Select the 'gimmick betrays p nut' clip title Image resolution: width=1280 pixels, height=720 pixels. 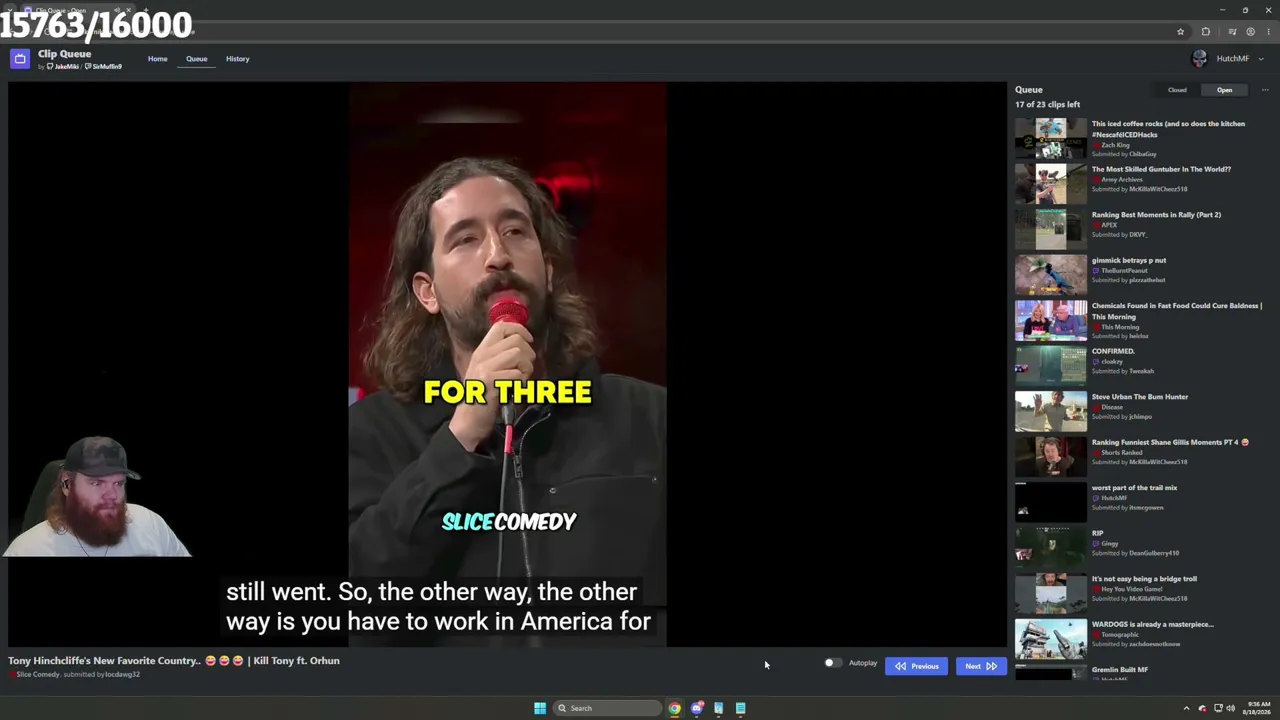1129,260
